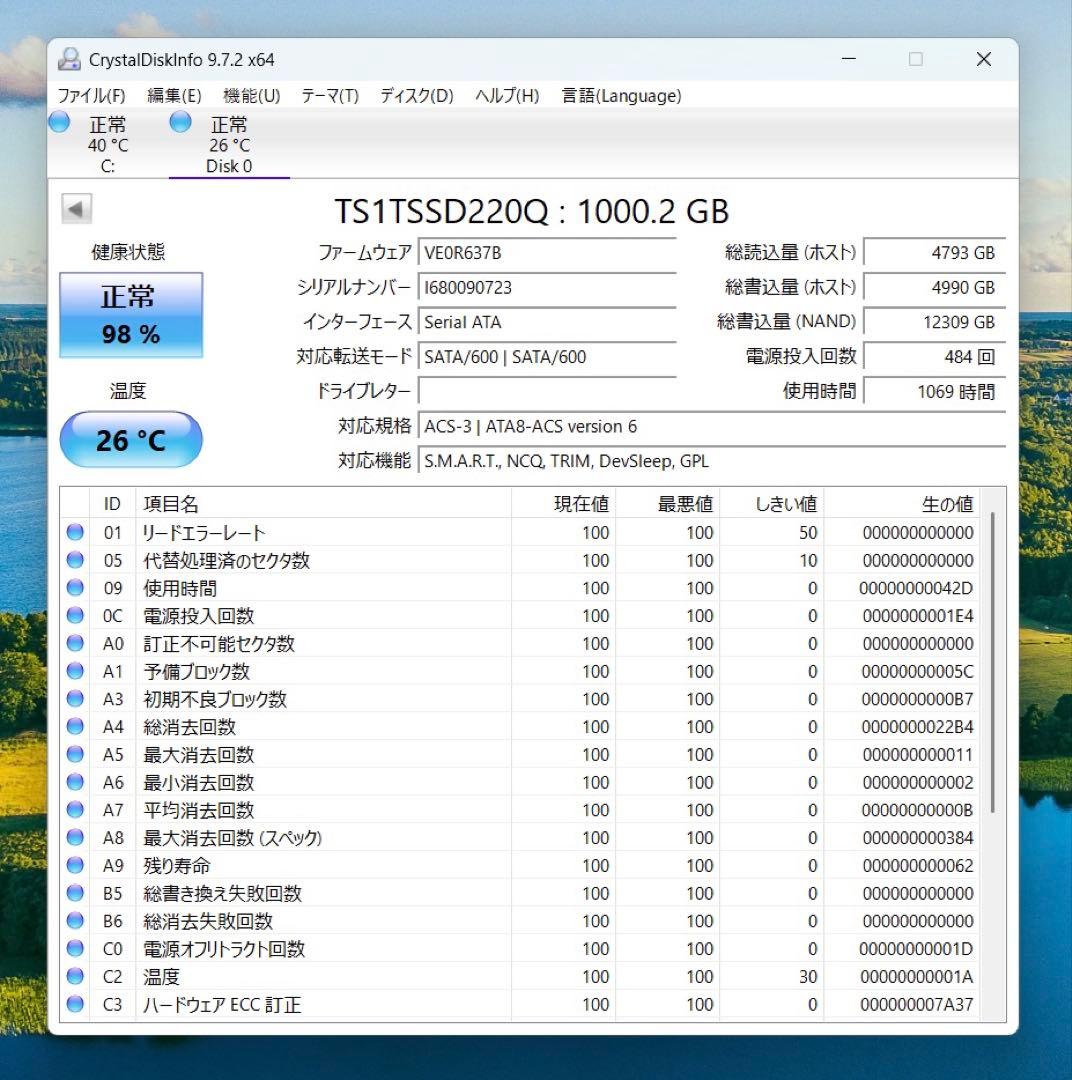
Task: Click the 現在値 column header
Action: 564,503
